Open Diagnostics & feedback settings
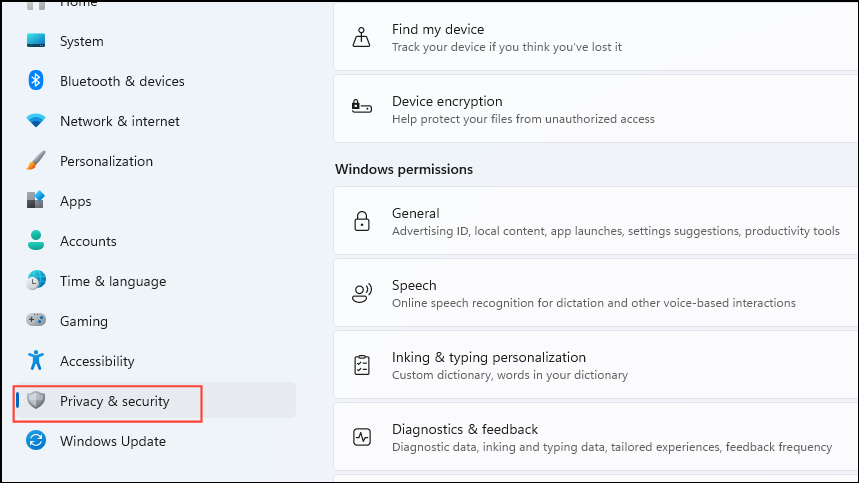The height and width of the screenshot is (483, 859). pos(596,437)
